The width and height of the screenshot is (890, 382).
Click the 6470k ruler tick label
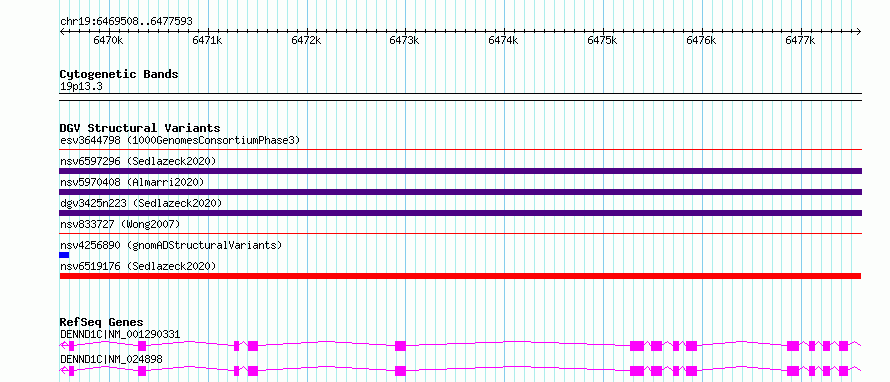coord(108,41)
